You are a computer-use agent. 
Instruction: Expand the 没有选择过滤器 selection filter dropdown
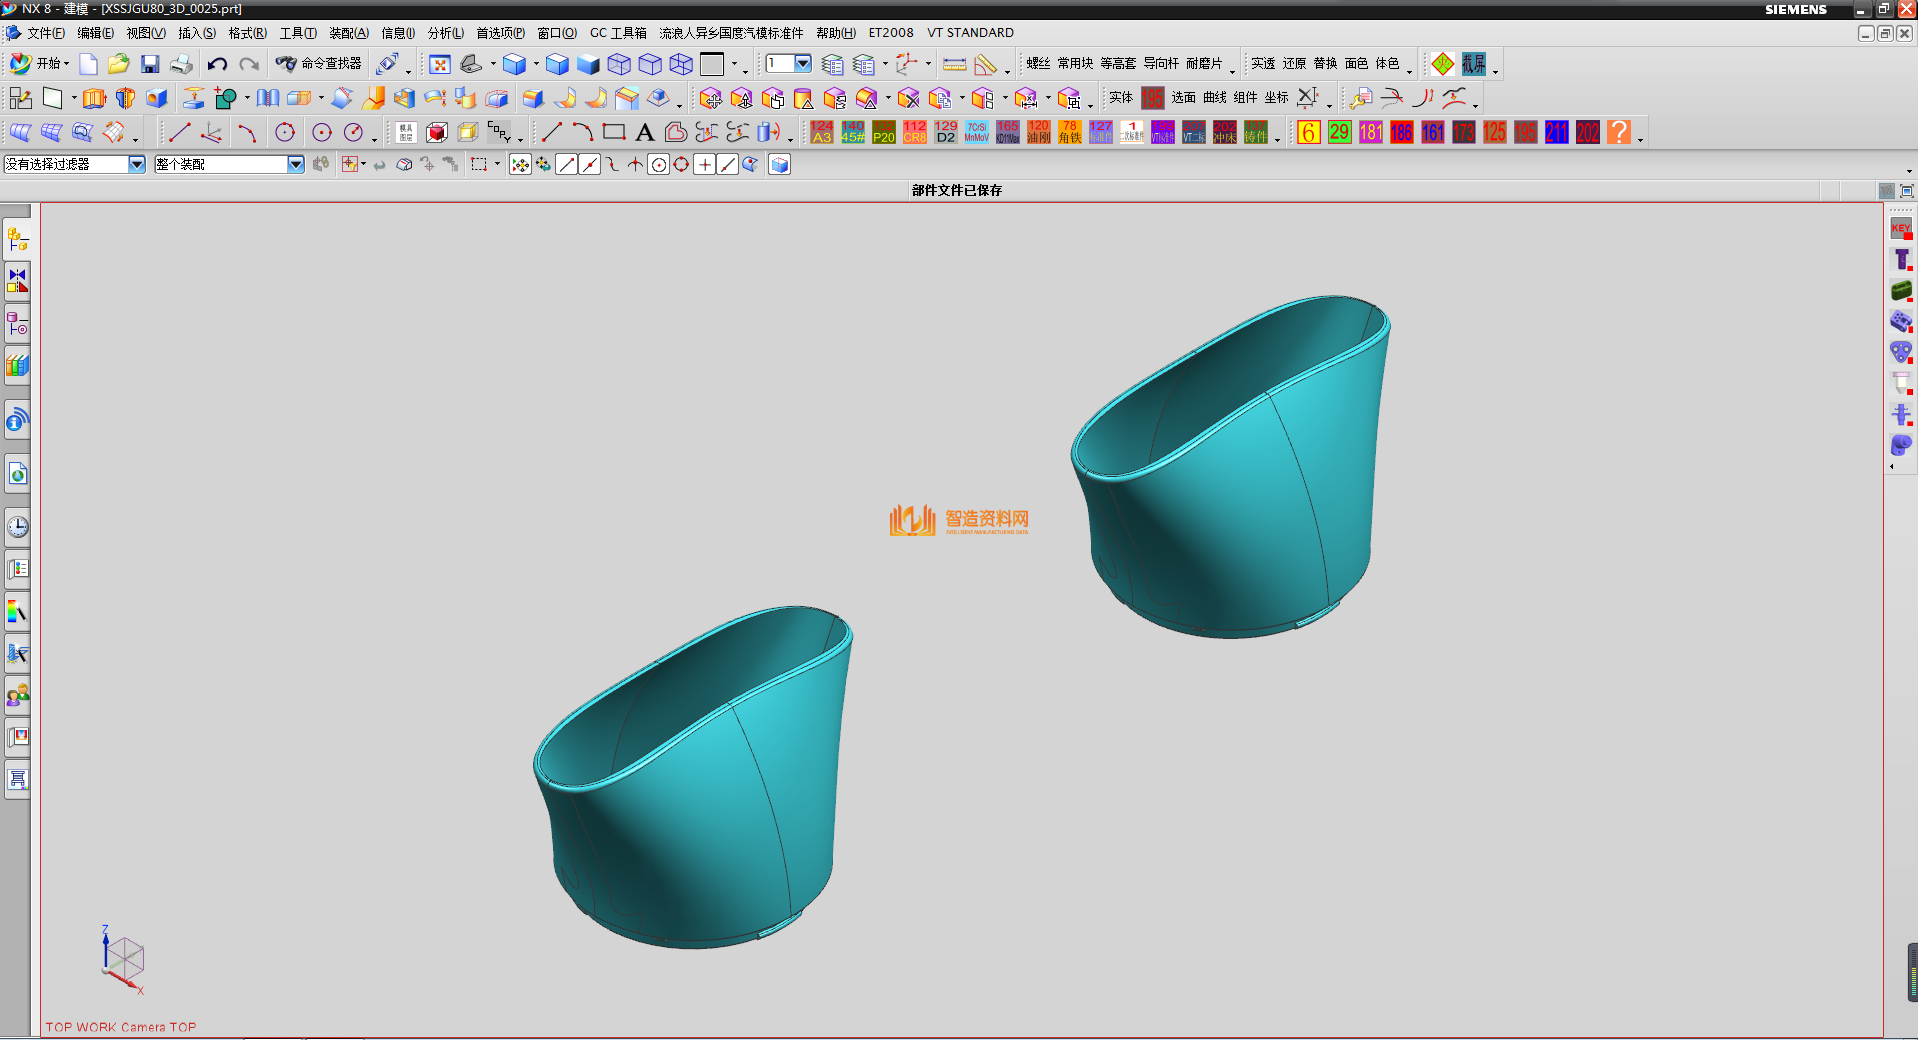click(x=137, y=165)
